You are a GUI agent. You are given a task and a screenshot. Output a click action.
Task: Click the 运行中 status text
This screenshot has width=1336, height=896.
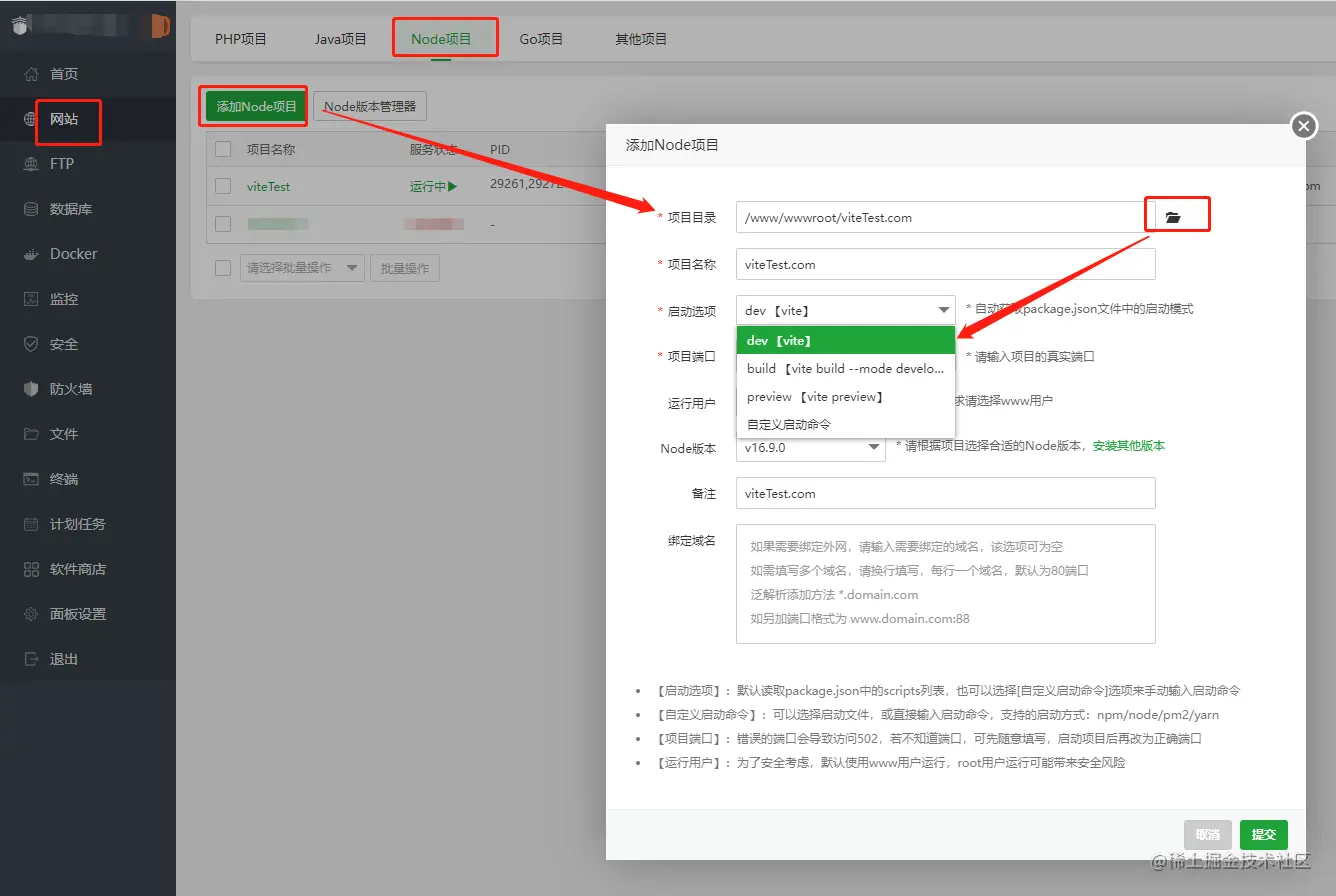(427, 186)
